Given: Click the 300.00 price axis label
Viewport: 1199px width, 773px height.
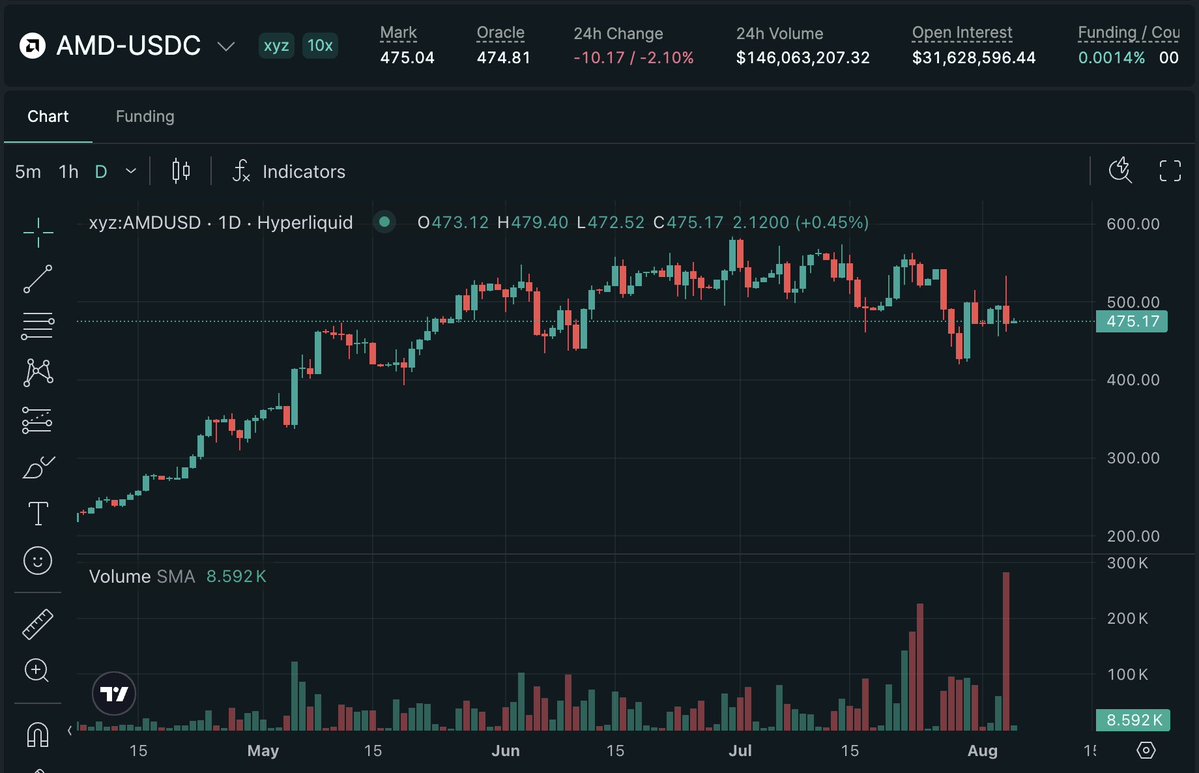Looking at the screenshot, I should [x=1132, y=458].
